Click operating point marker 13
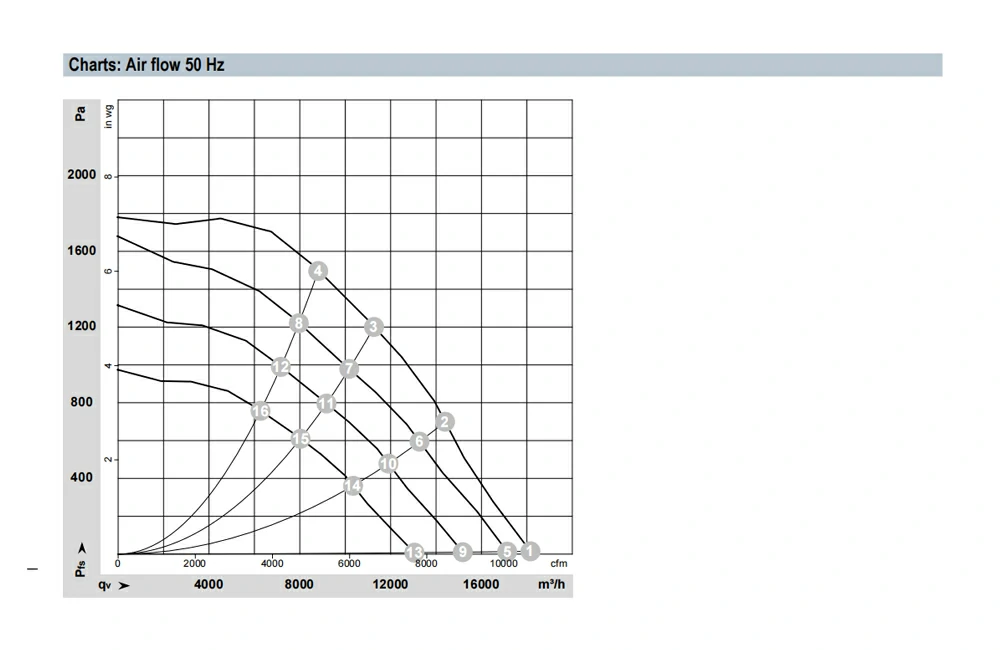Screen dimensions: 1000x650 [415, 552]
